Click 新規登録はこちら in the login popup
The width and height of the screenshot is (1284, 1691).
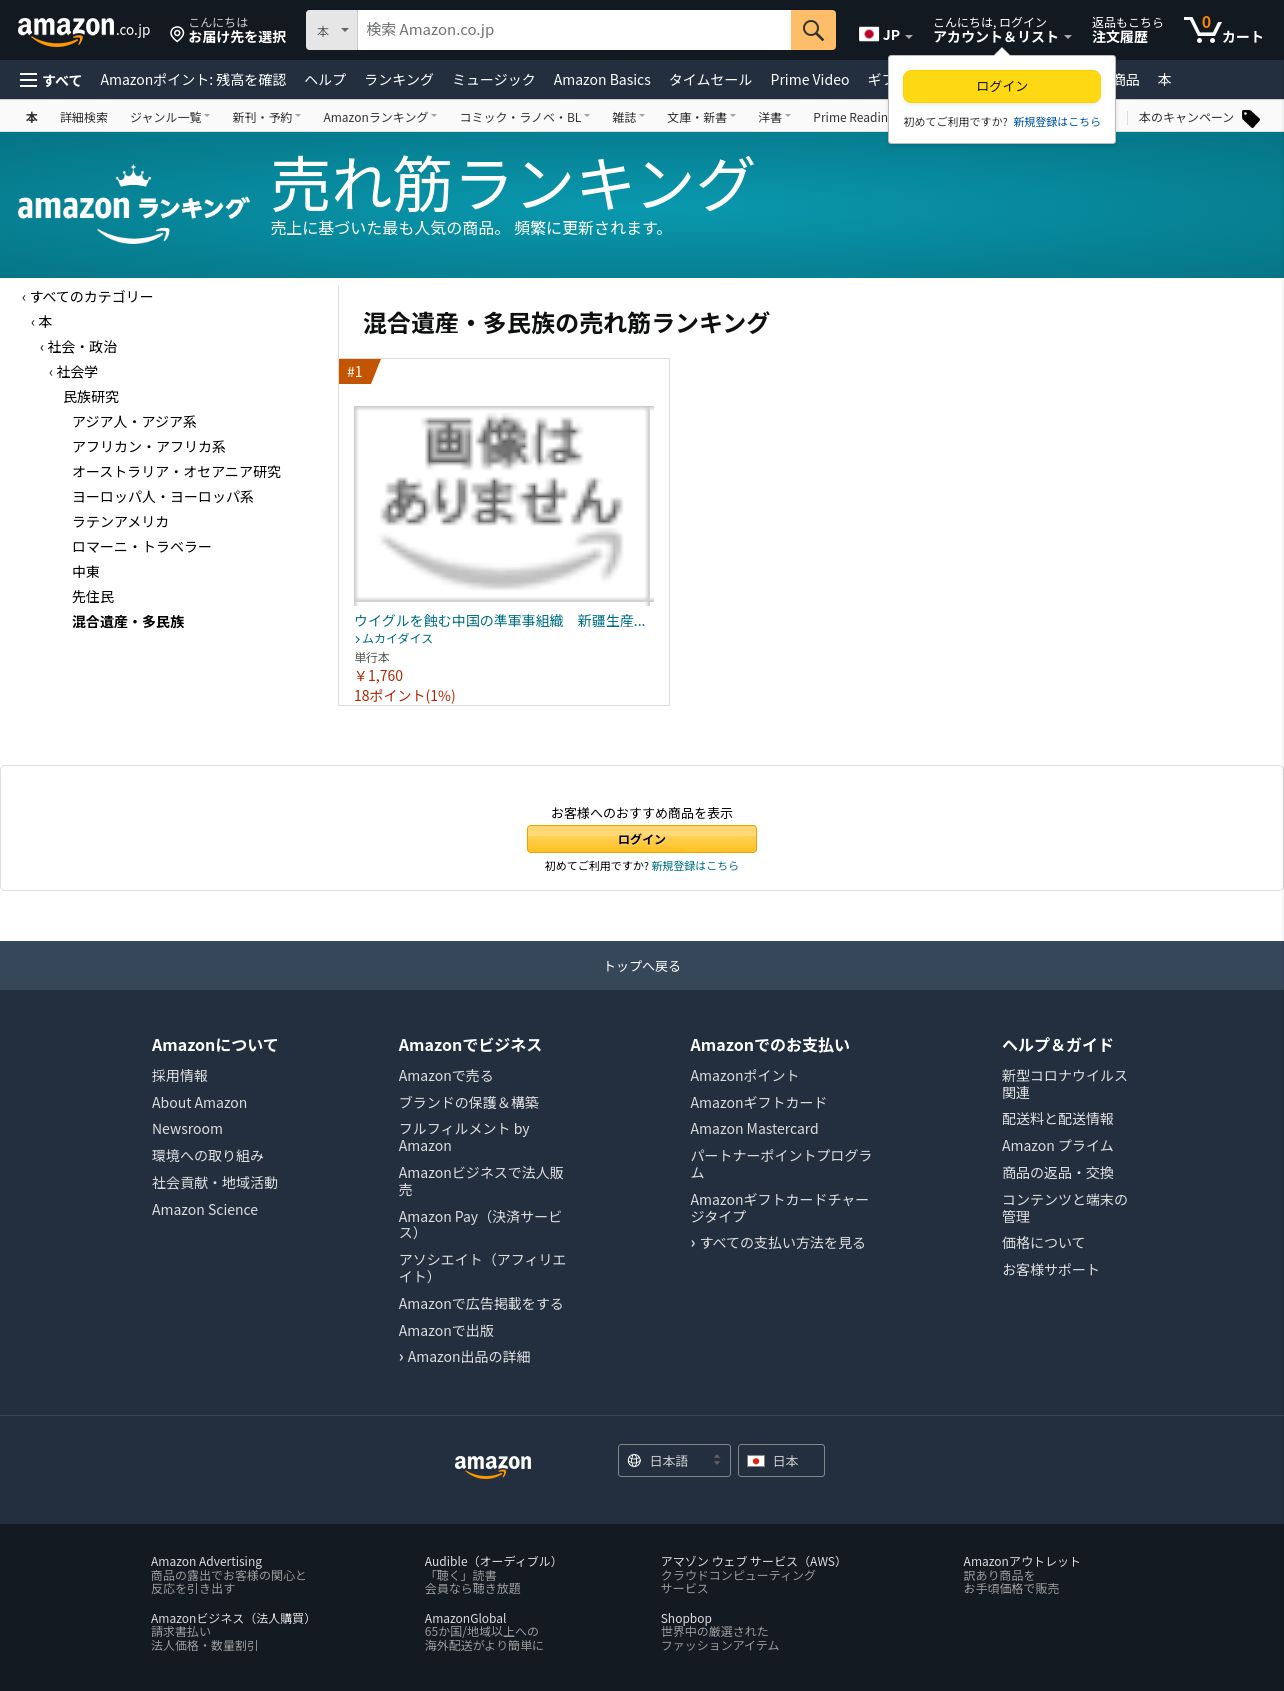click(1057, 122)
